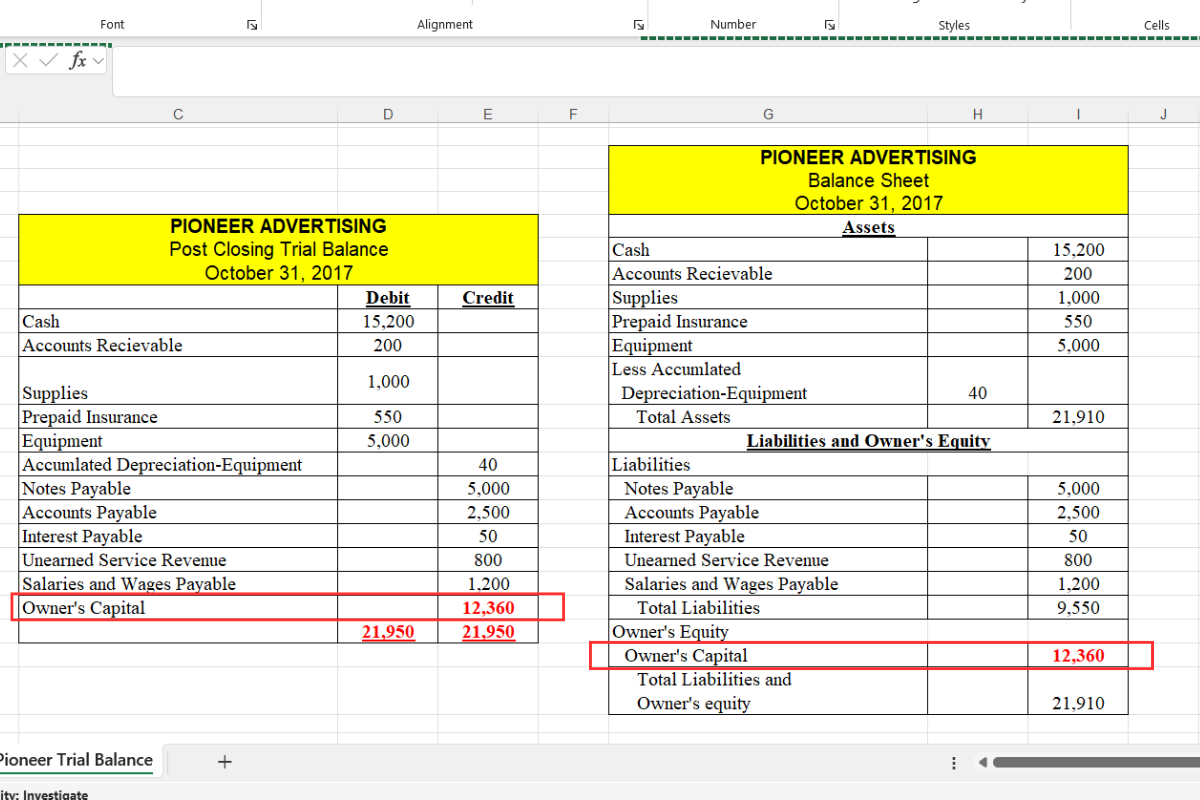The image size is (1200, 800).
Task: Select red 12,360 in trial balance credit
Action: [x=488, y=608]
